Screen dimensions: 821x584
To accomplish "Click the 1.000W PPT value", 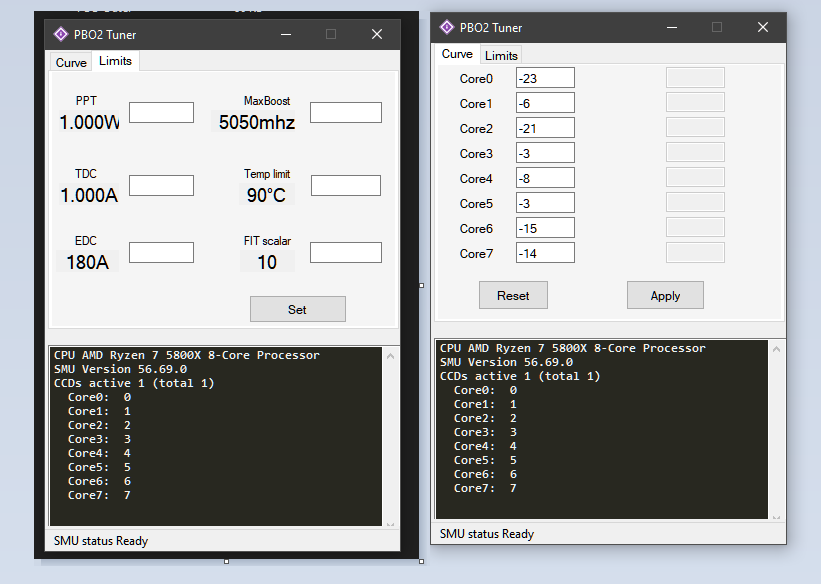I will pyautogui.click(x=89, y=123).
